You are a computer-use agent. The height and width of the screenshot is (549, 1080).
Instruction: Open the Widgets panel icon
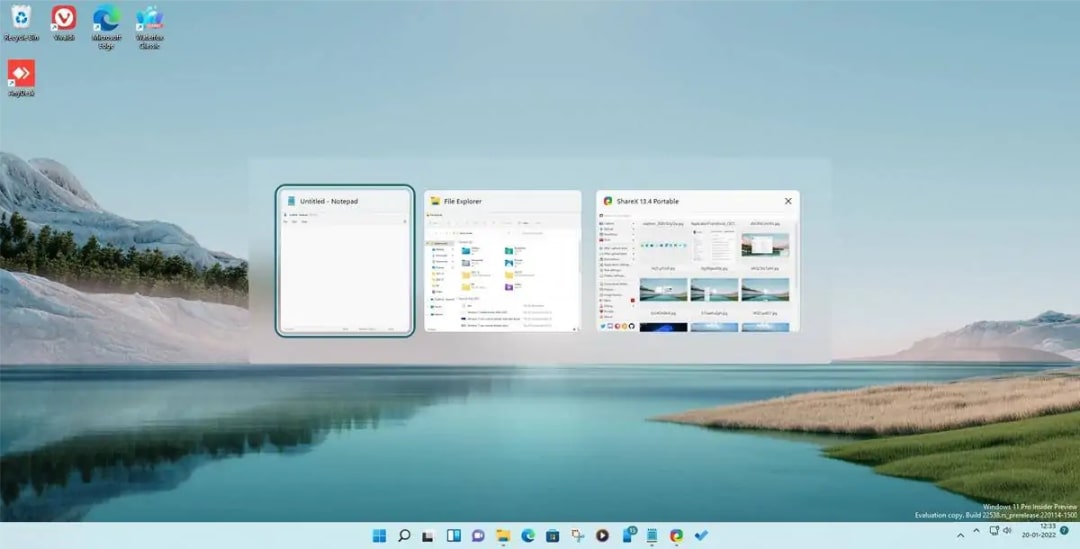click(x=453, y=535)
